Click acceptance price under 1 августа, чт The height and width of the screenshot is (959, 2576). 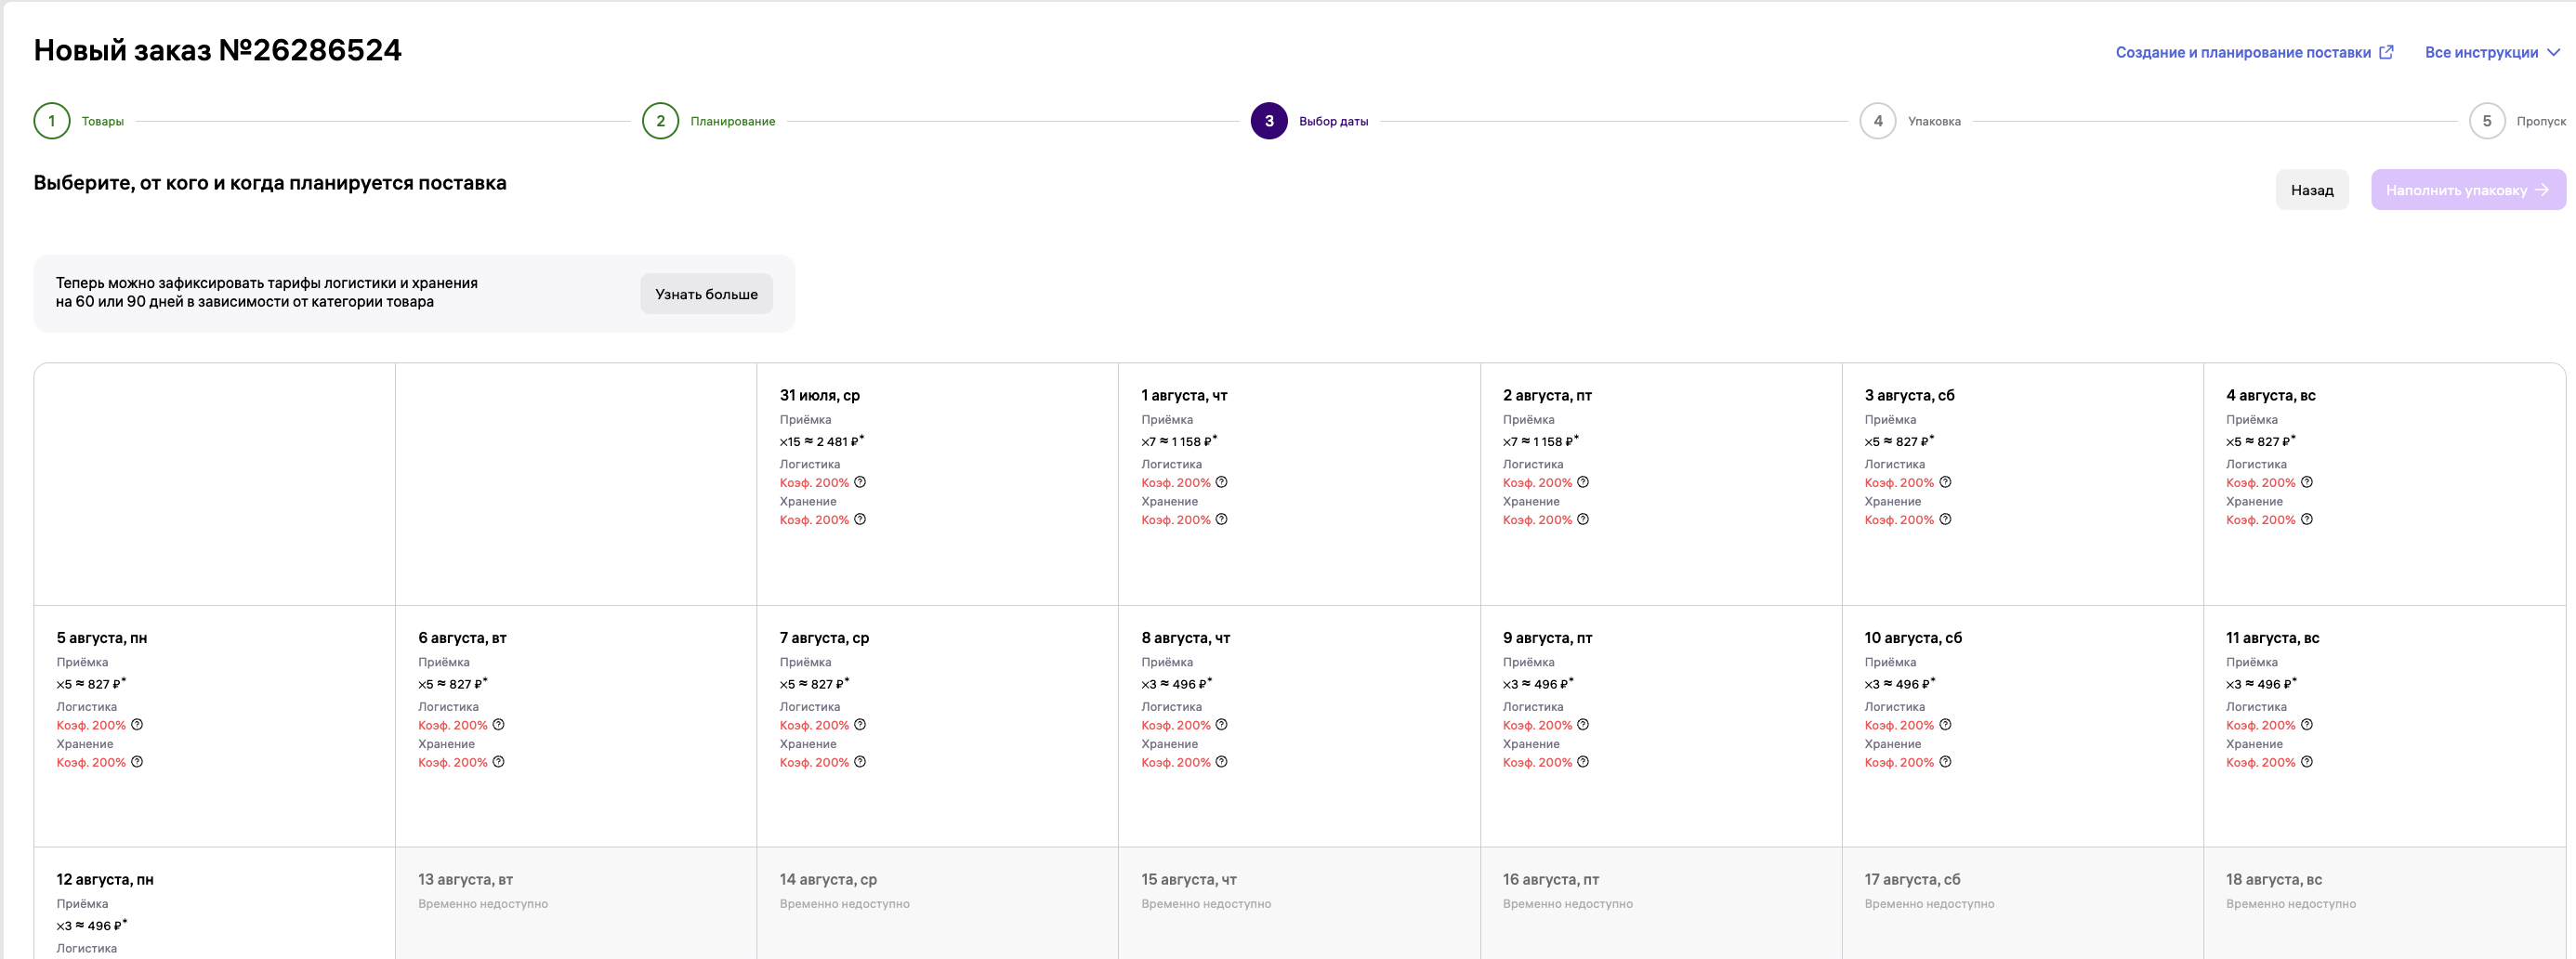[x=1179, y=441]
